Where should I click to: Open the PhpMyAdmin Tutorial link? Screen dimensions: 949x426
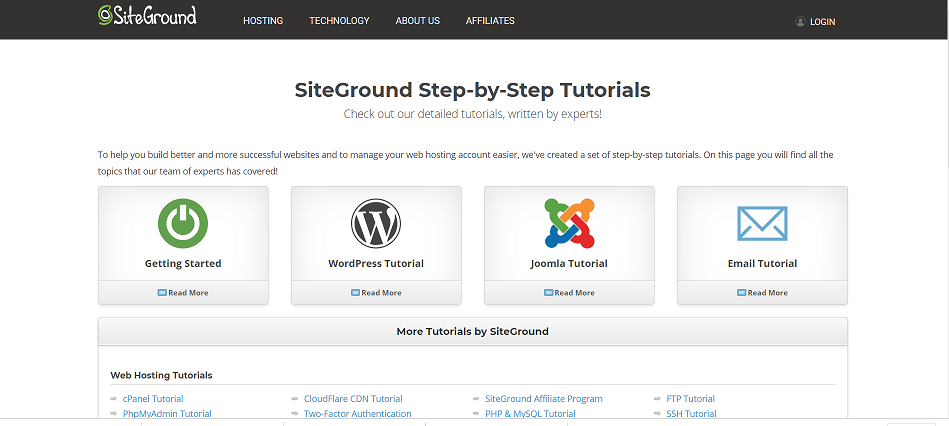click(x=167, y=414)
